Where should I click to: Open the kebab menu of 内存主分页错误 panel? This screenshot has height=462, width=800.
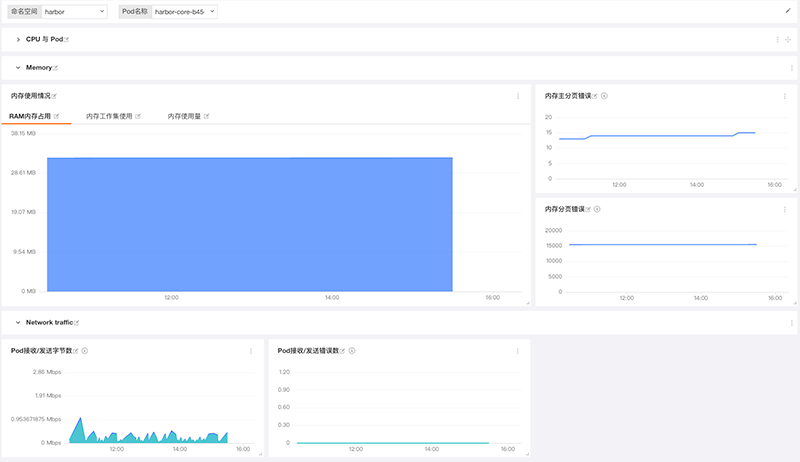pyautogui.click(x=785, y=96)
